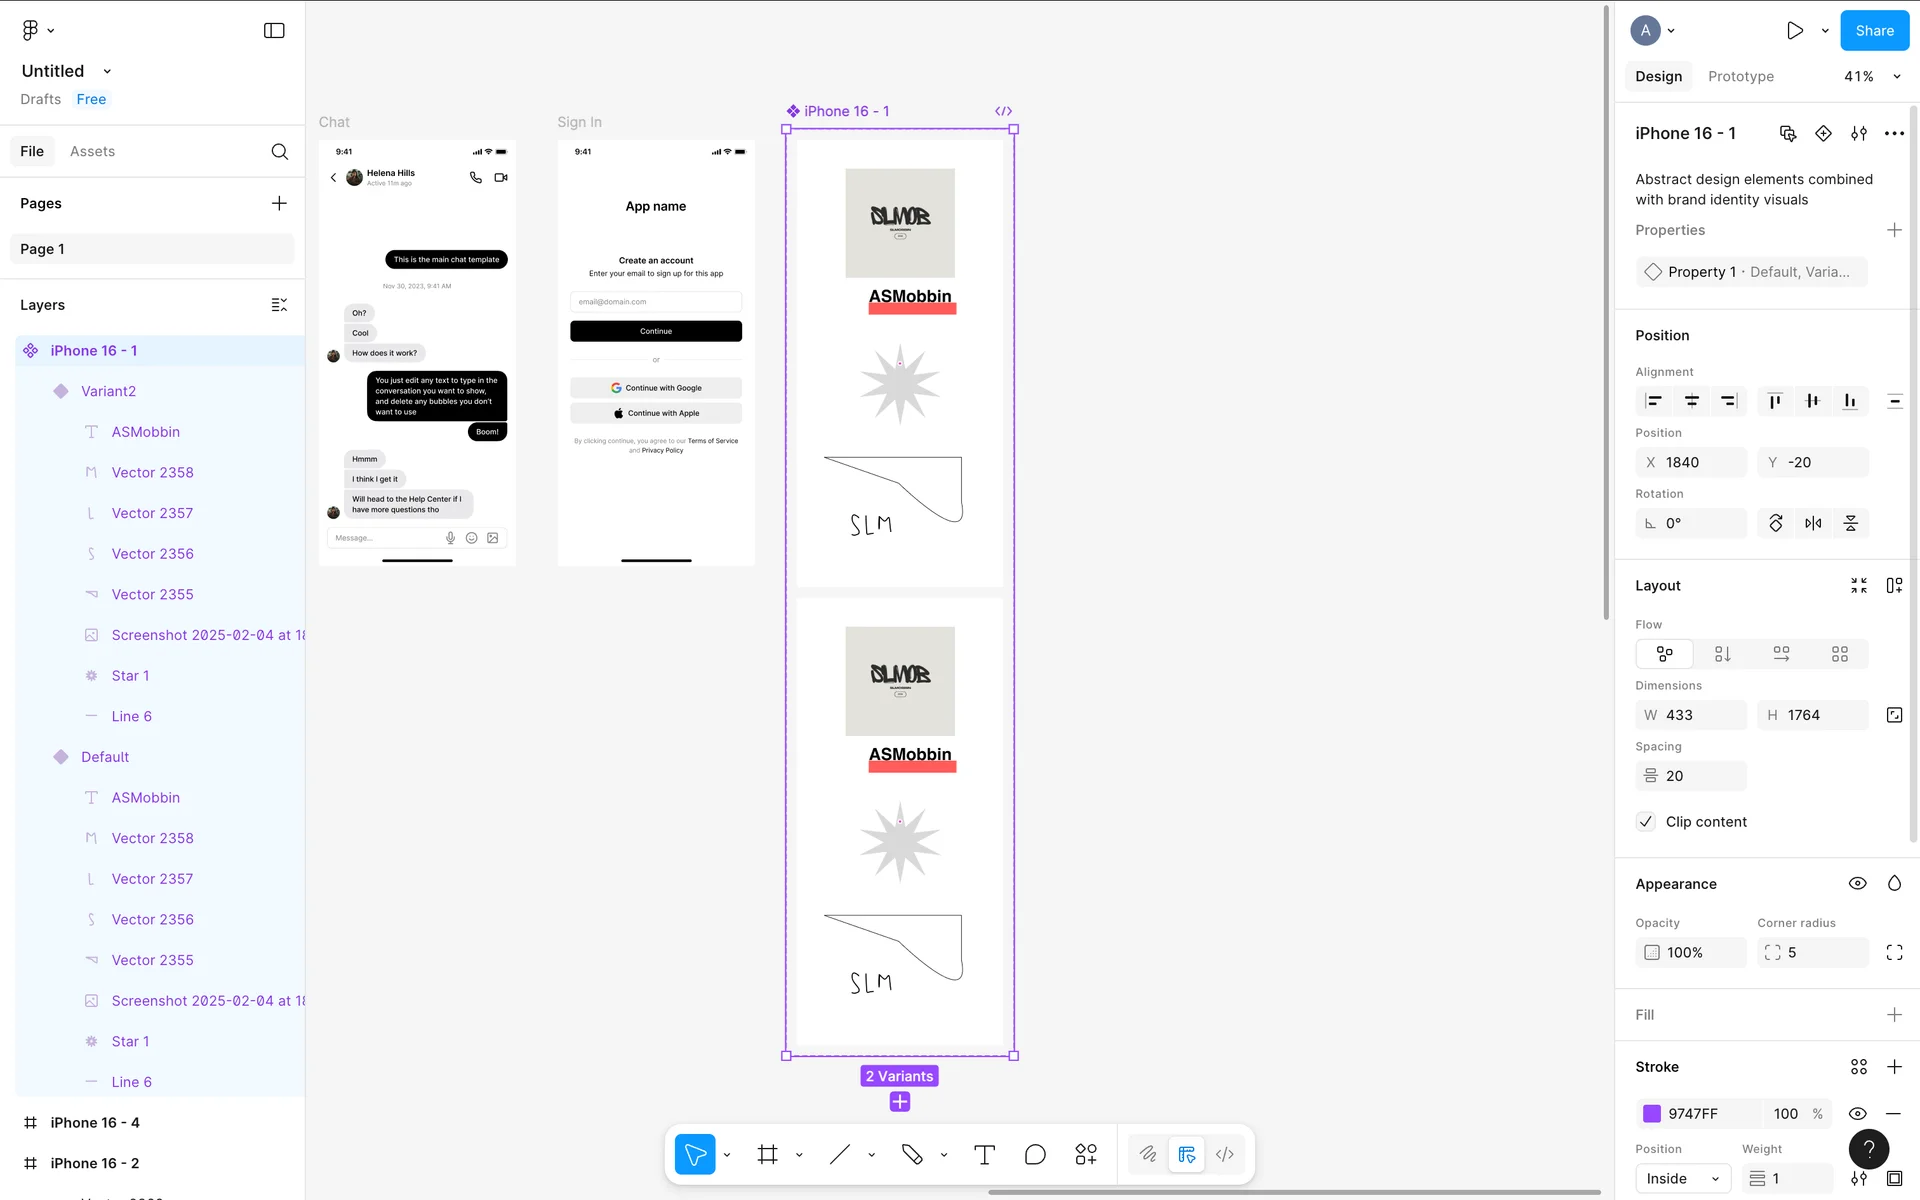
Task: Click the Share button
Action: (1874, 31)
